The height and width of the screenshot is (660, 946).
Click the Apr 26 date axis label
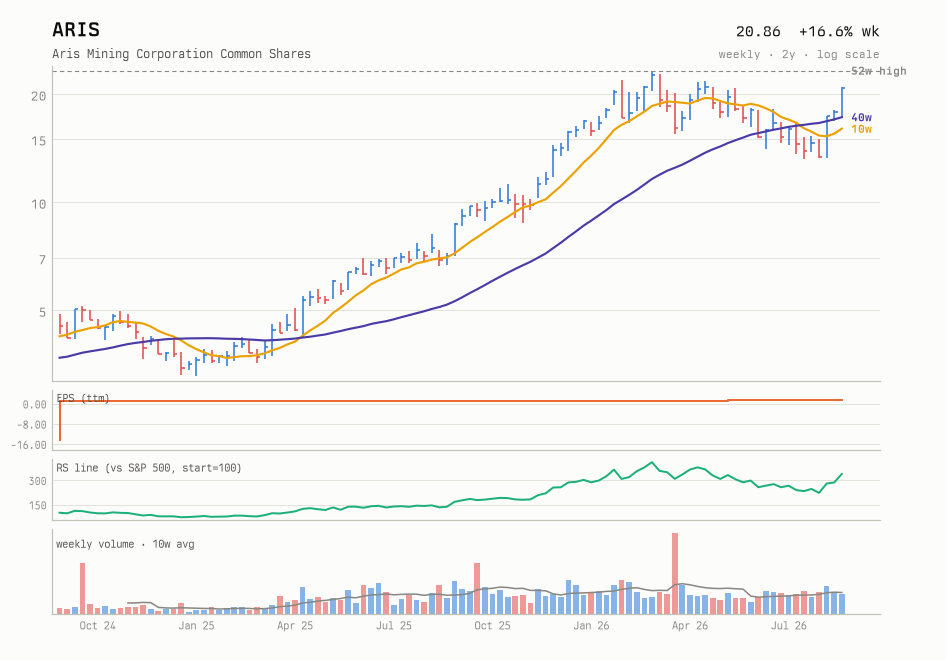tap(690, 626)
